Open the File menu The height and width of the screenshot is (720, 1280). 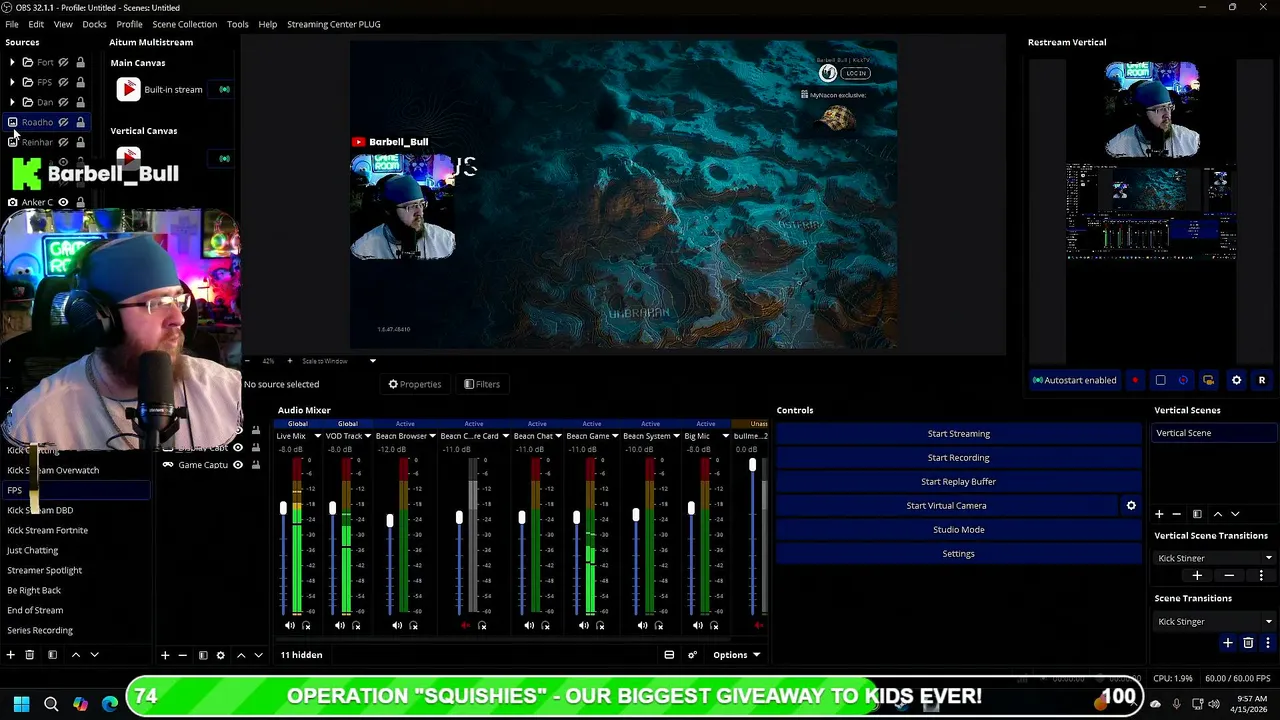[x=12, y=24]
